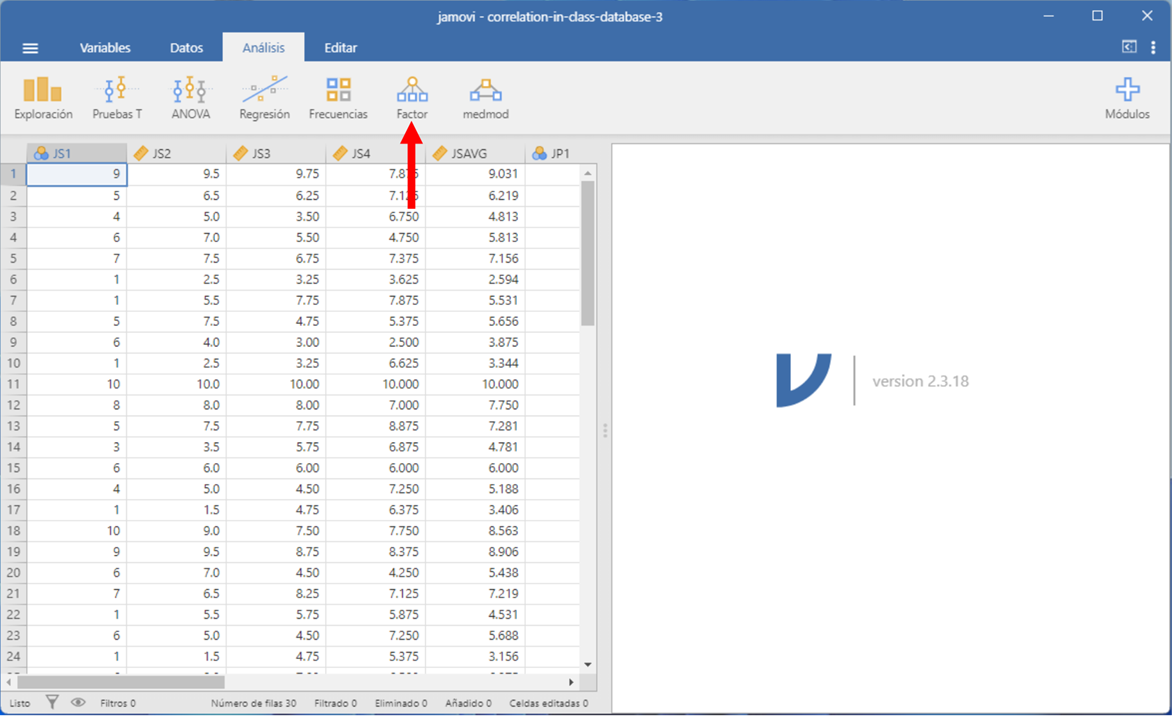The width and height of the screenshot is (1172, 716).
Task: Open the ANOVA analysis menu
Action: point(190,98)
